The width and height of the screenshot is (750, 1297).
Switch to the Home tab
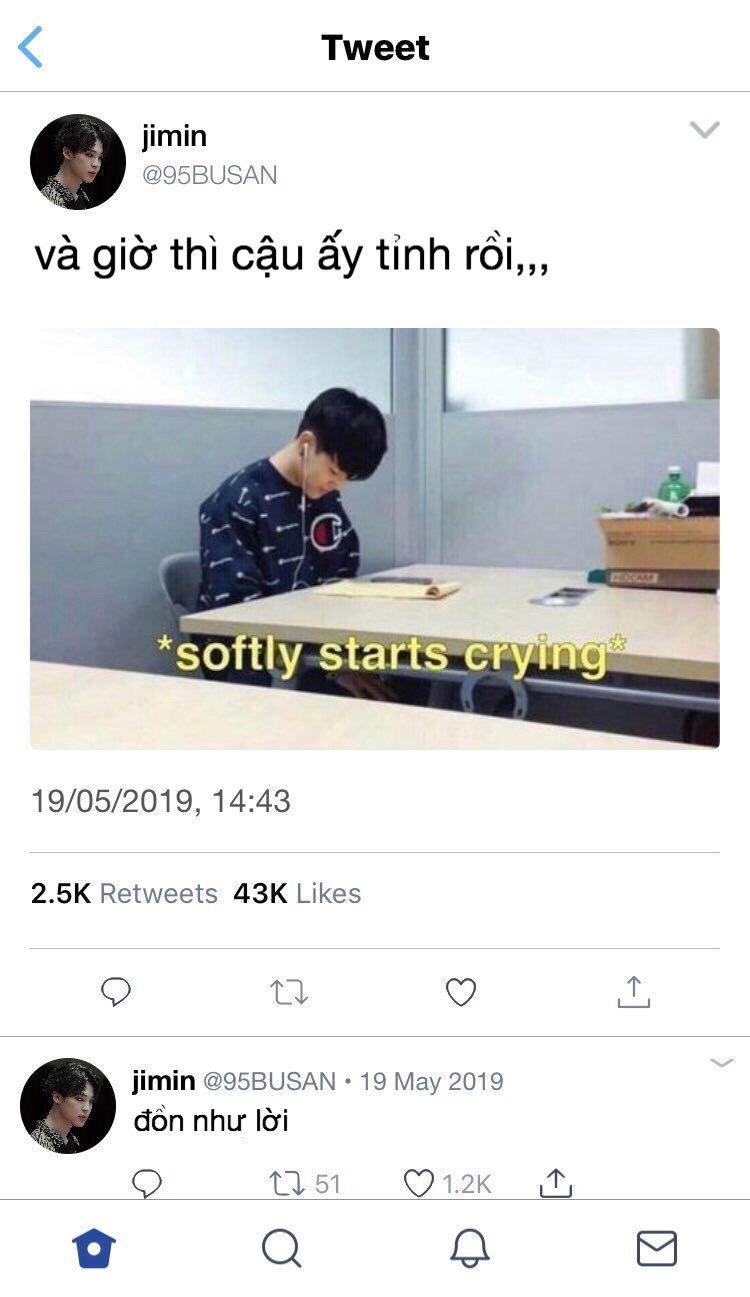(x=94, y=1248)
